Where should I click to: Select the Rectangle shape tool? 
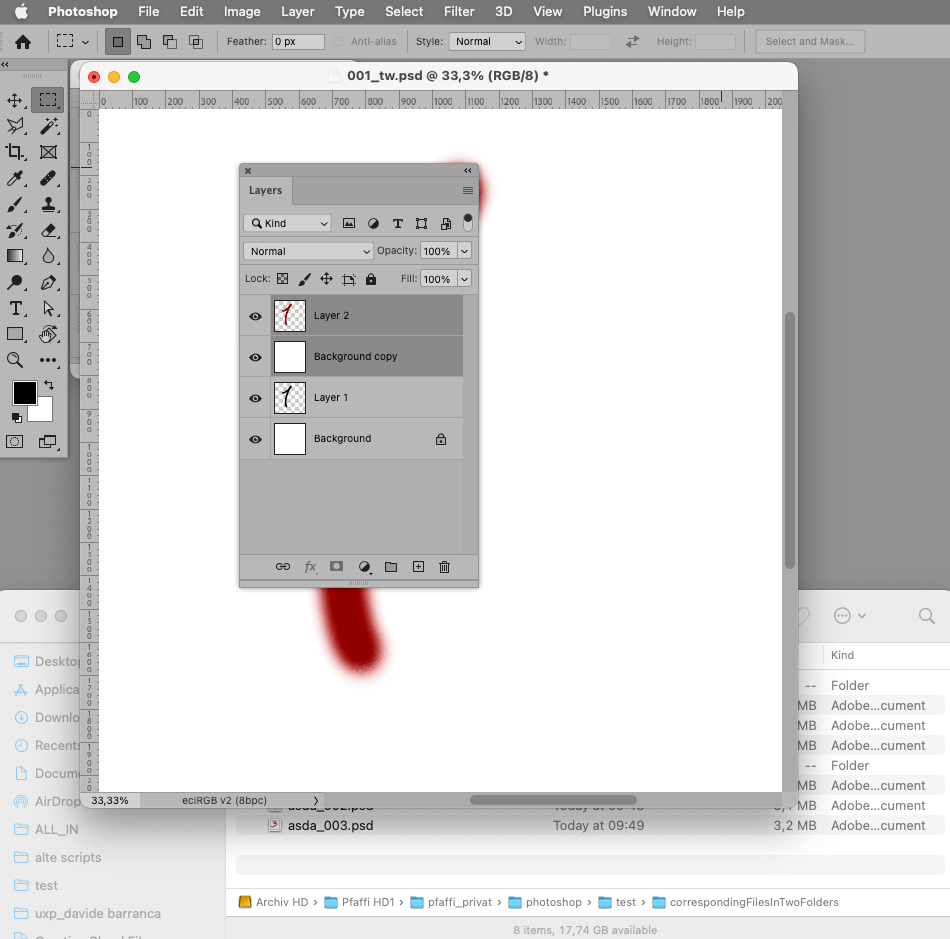(15, 334)
